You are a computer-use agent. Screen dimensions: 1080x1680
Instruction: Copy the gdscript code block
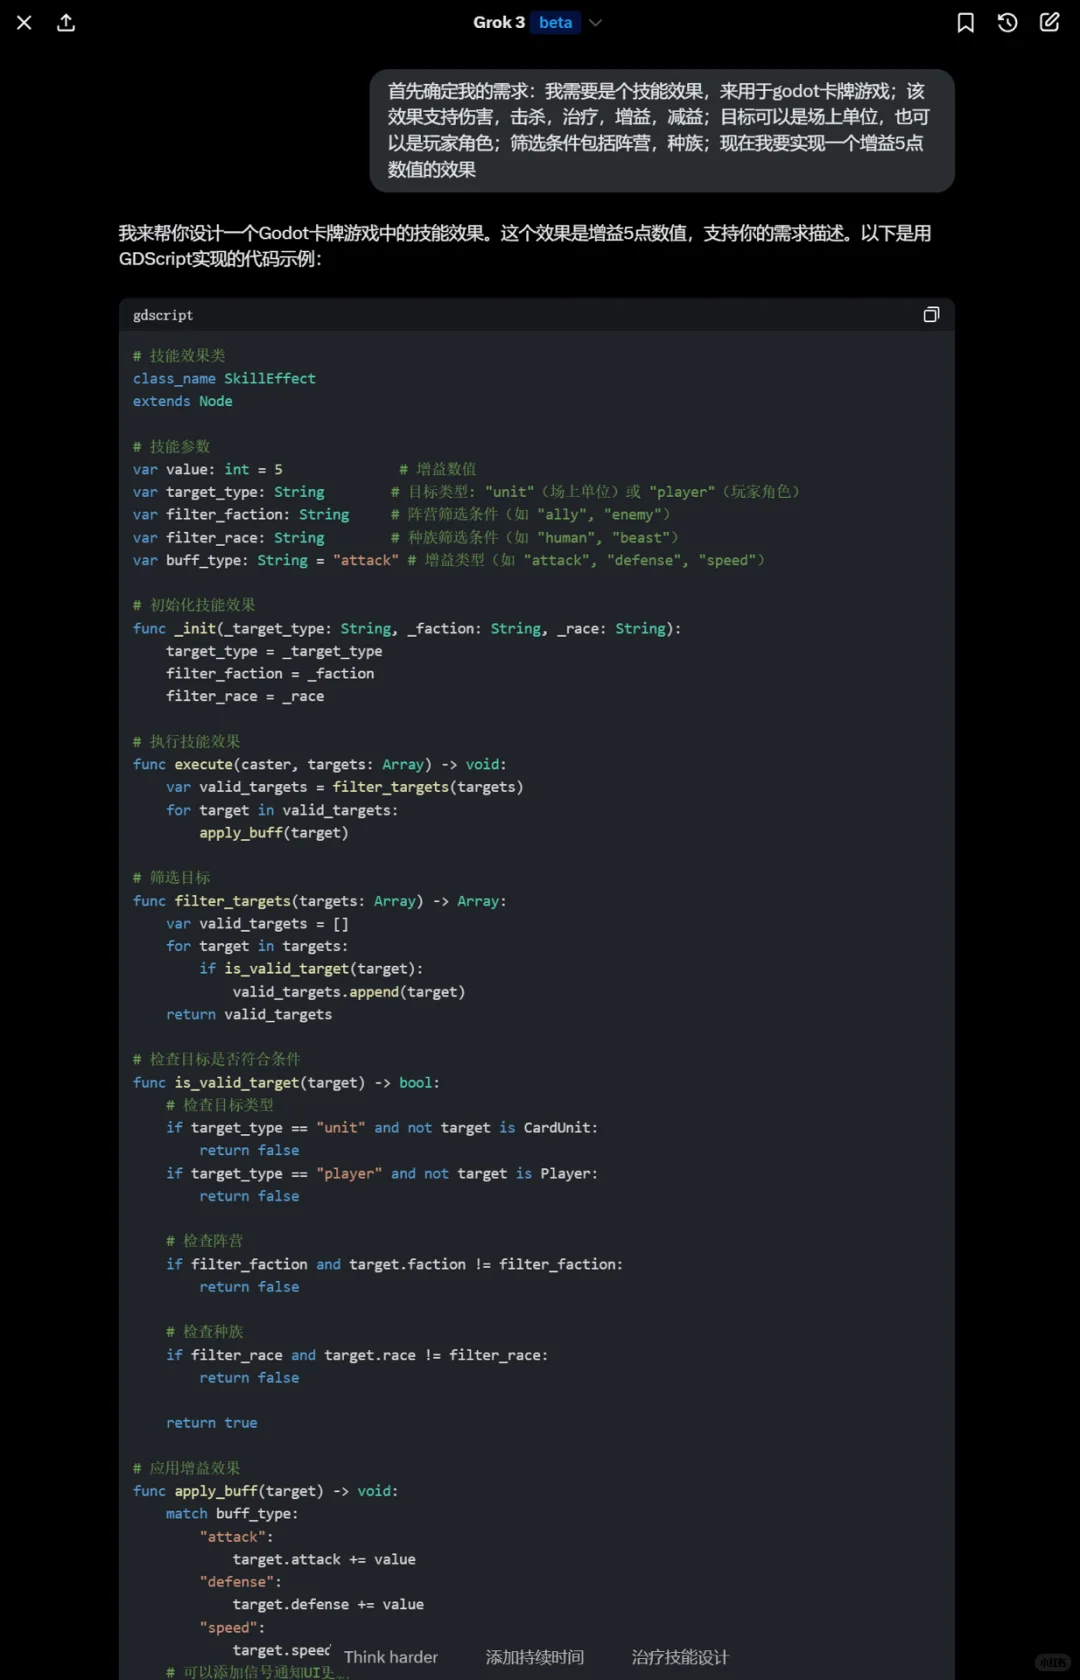click(931, 315)
